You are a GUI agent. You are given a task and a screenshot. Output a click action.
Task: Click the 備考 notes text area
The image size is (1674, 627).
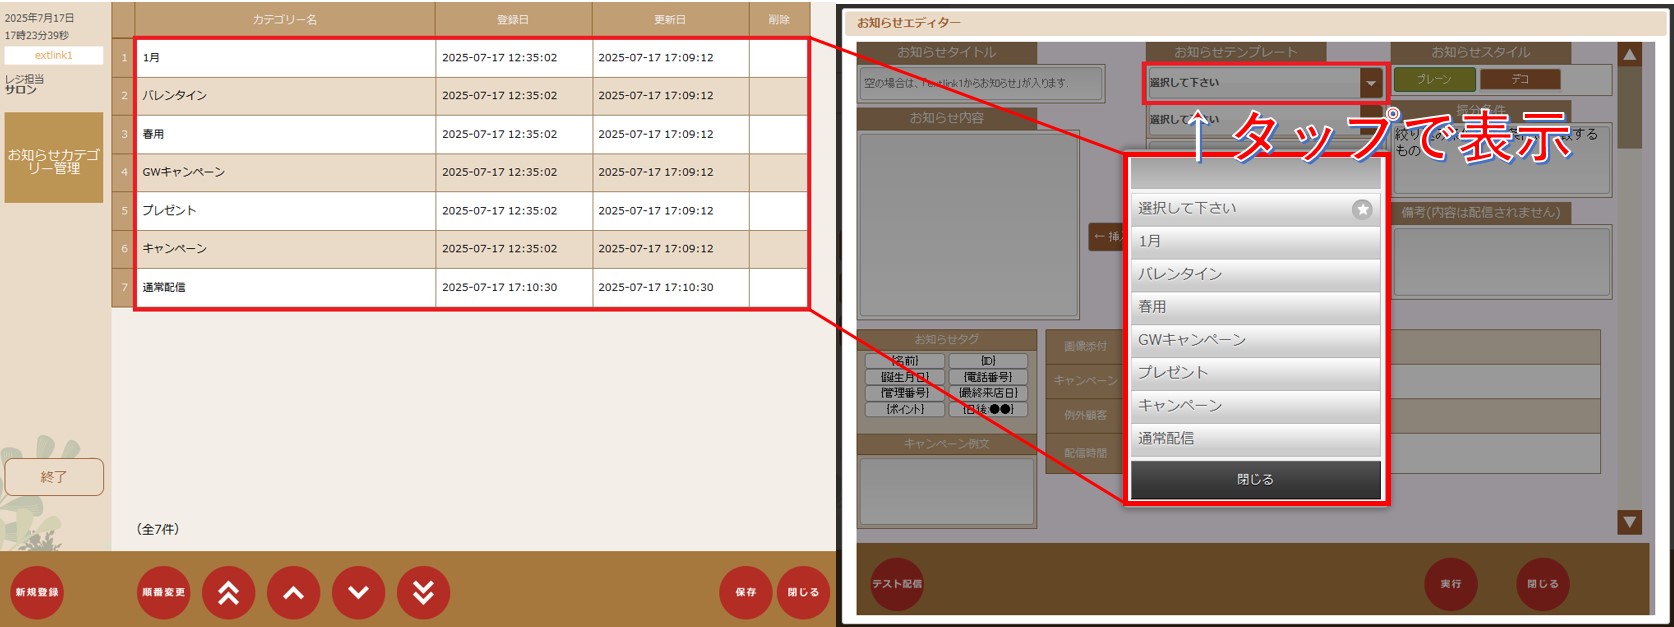coord(1501,261)
